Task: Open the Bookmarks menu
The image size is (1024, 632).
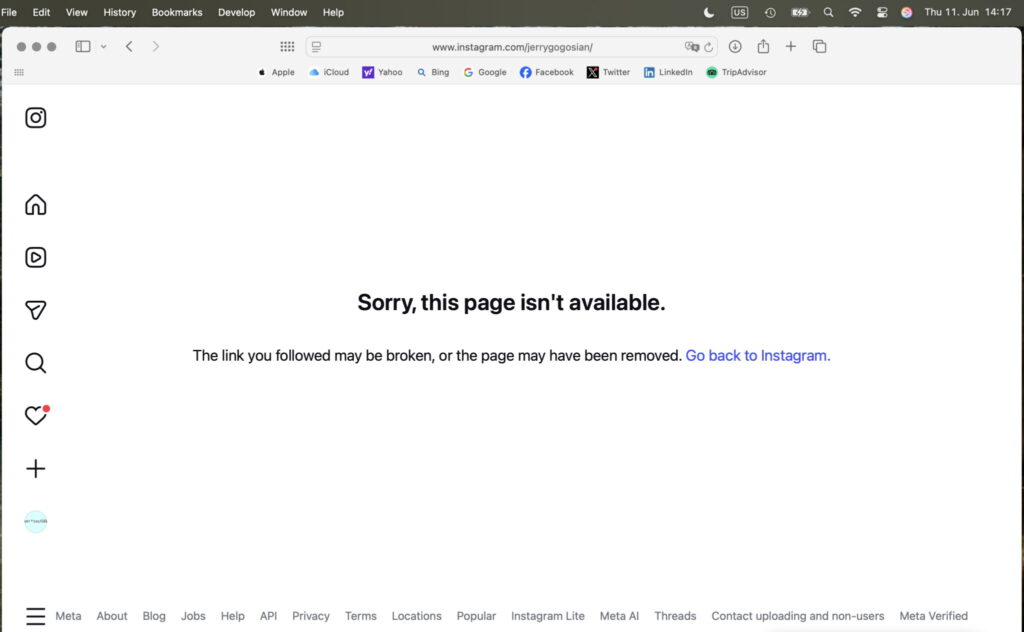Action: (177, 12)
